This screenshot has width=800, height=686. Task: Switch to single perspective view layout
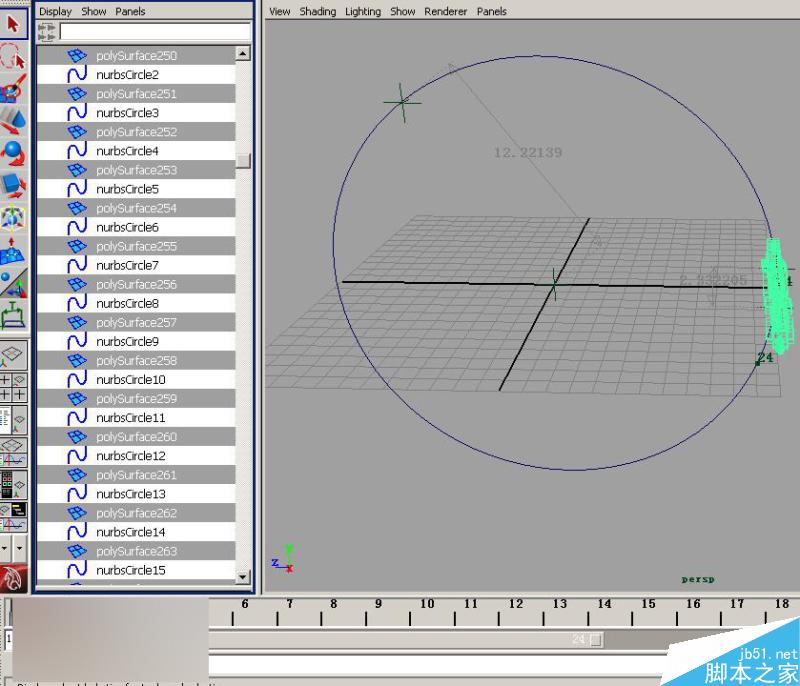tap(13, 355)
